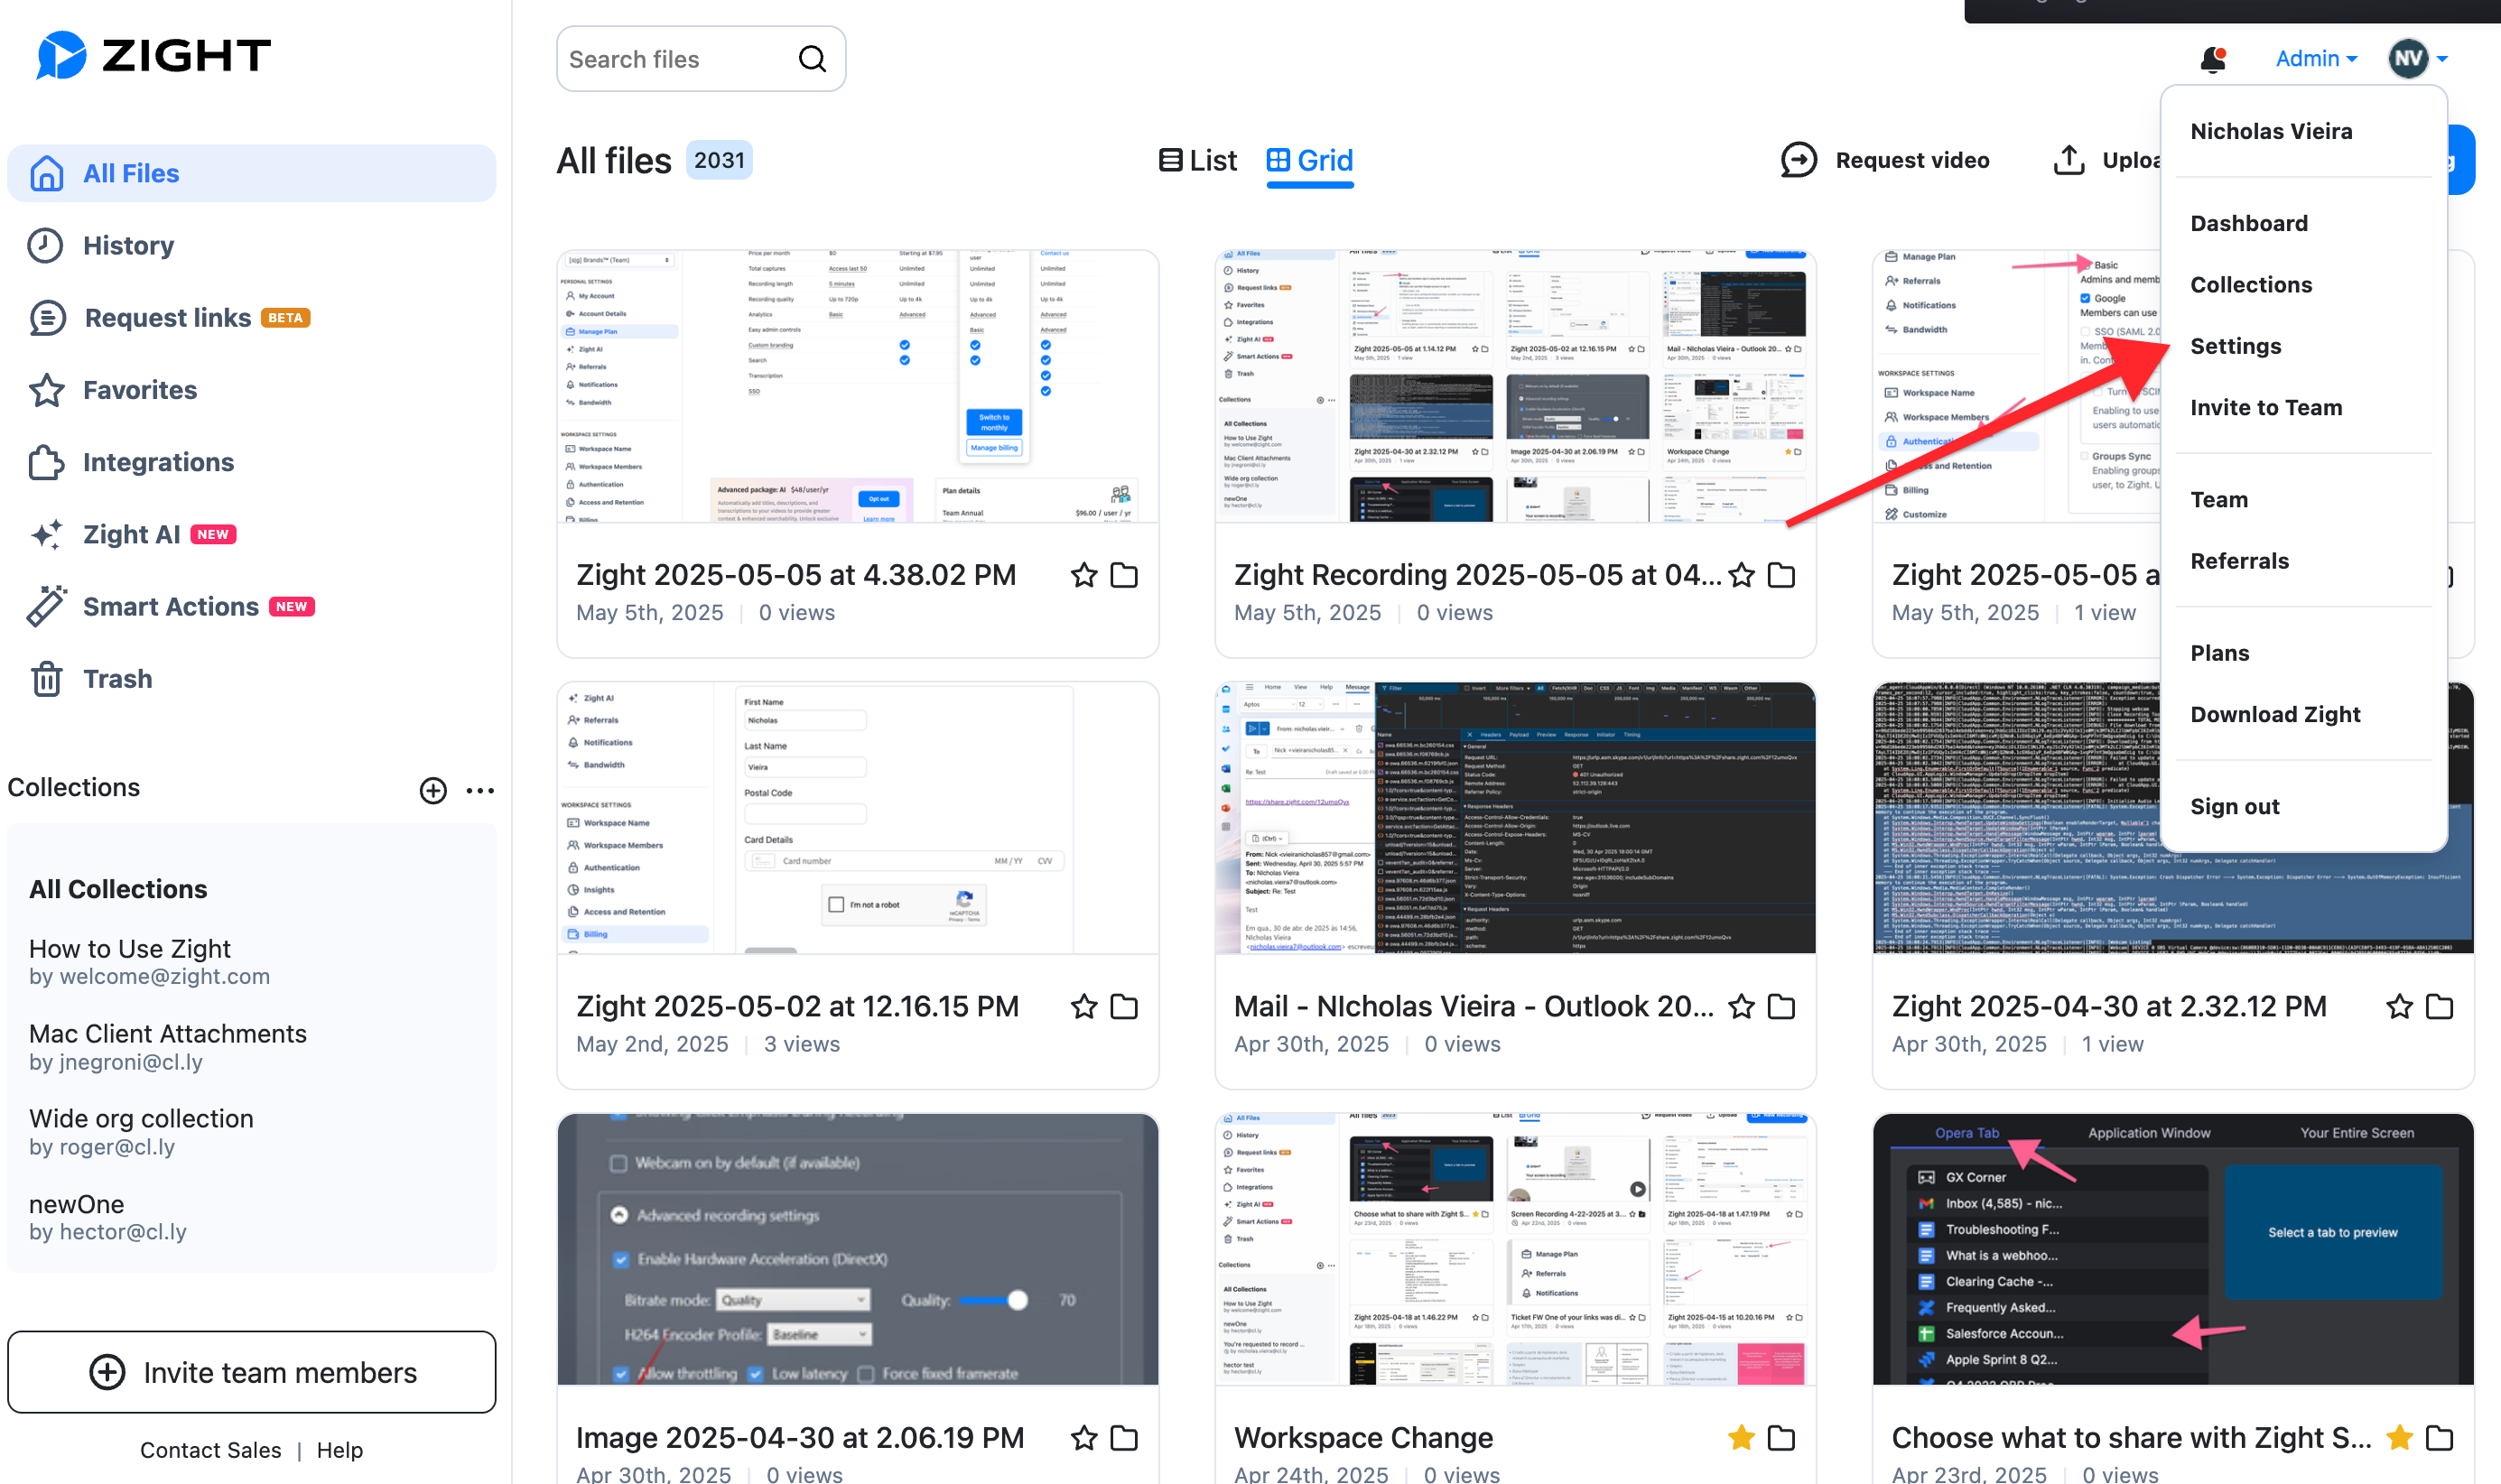Switch to Grid view
The width and height of the screenshot is (2501, 1484).
point(1309,160)
